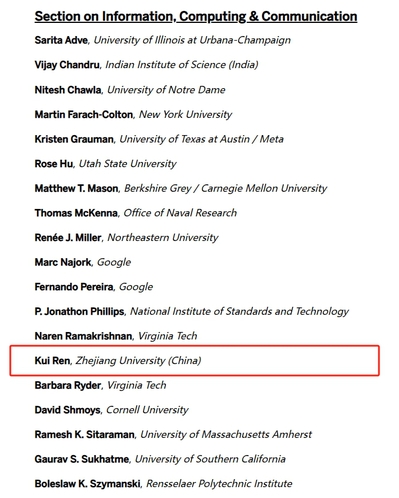The image size is (399, 498).
Task: Click on Rose Hu, Utah State University
Action: (x=105, y=164)
